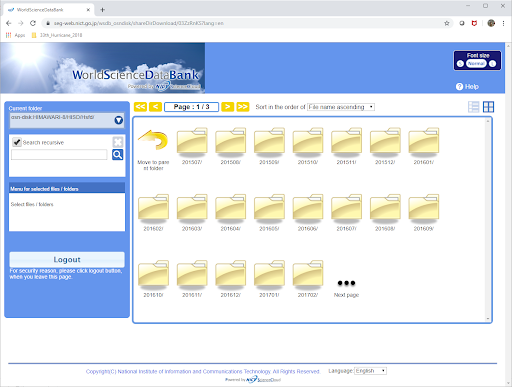Open the 201612/ folder
Viewport: 512px width, 387px height.
click(231, 275)
